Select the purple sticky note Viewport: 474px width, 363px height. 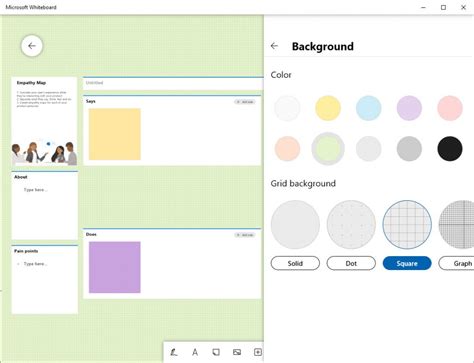(x=115, y=267)
